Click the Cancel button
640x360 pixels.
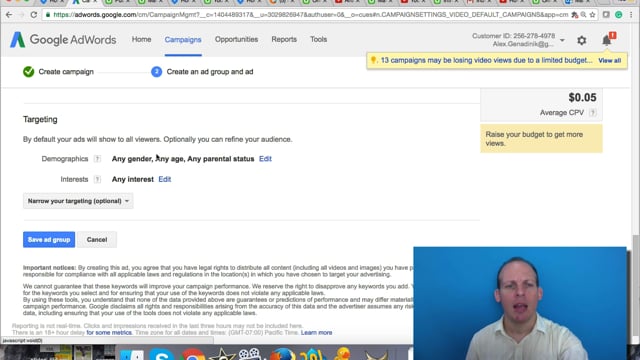click(97, 240)
